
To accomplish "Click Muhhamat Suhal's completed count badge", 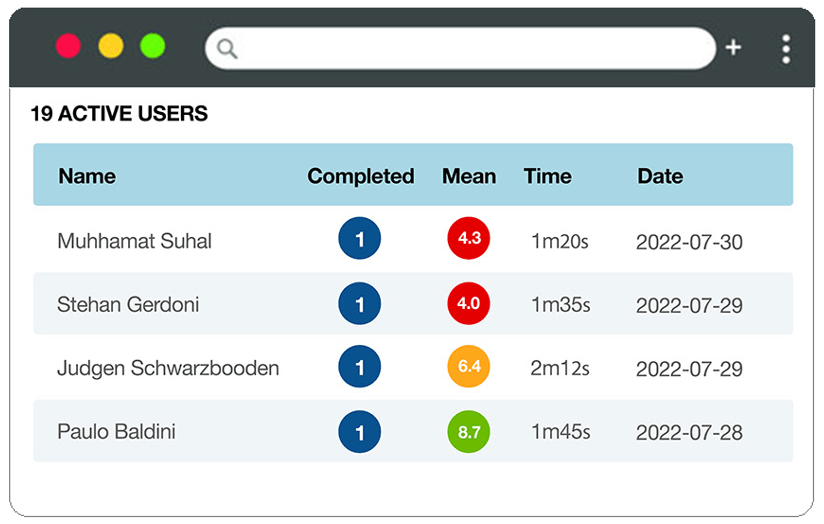I will coord(360,240).
